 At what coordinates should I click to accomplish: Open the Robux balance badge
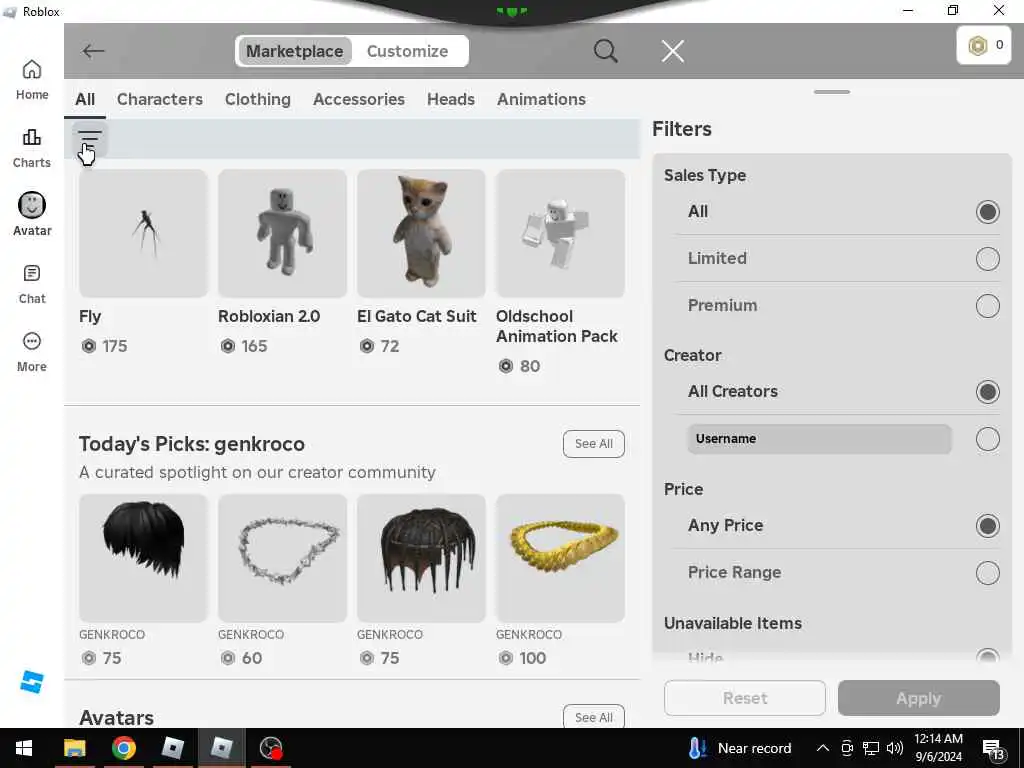point(984,45)
